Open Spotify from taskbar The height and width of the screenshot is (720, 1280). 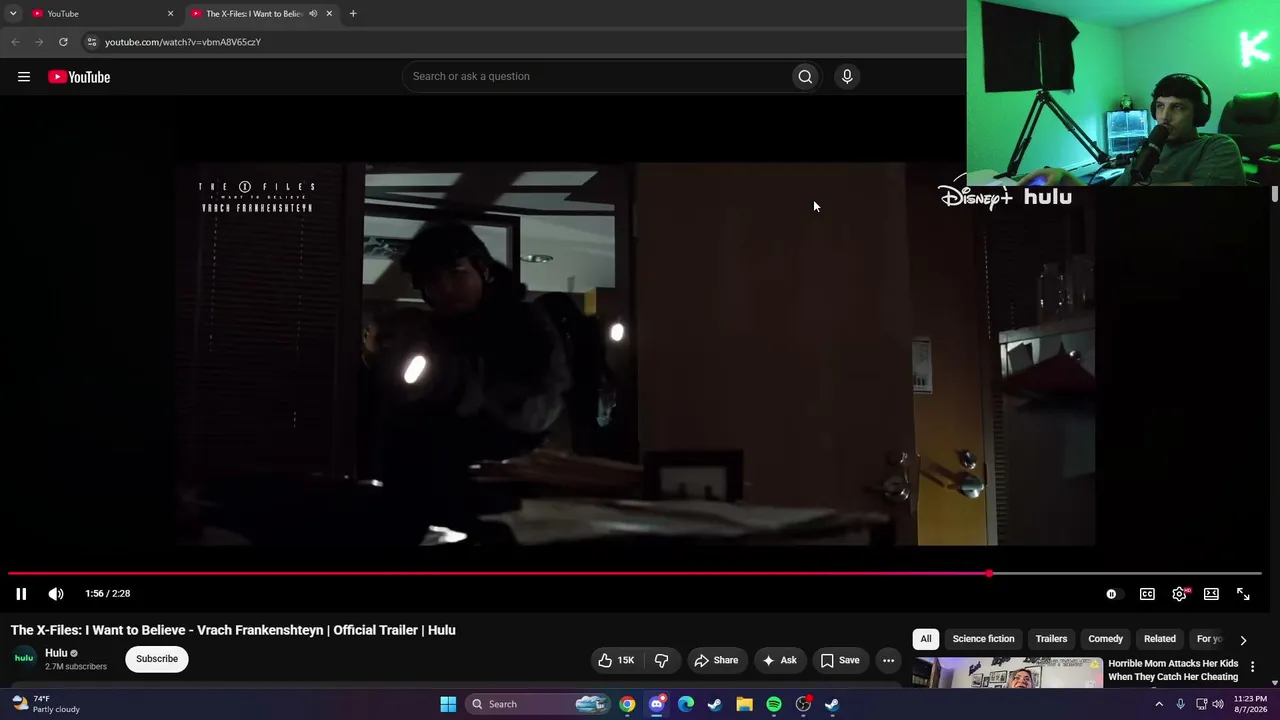[774, 704]
